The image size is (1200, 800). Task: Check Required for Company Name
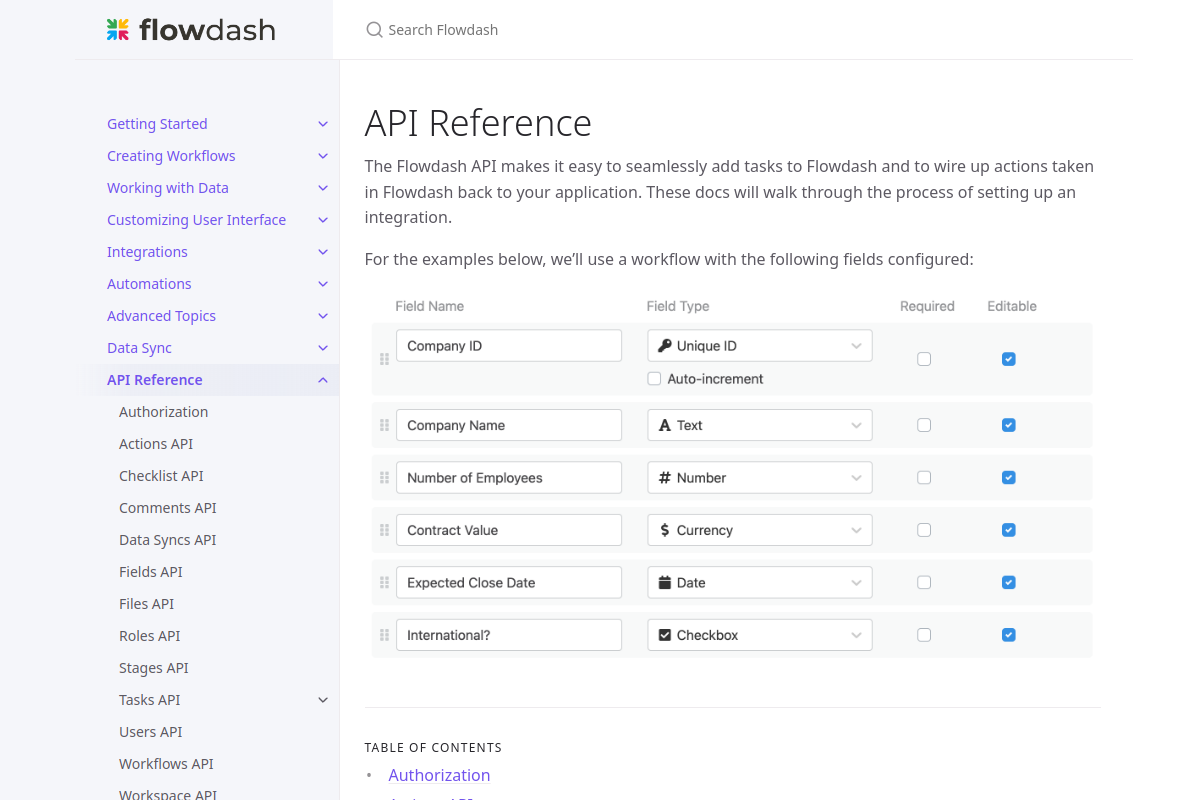tap(924, 425)
